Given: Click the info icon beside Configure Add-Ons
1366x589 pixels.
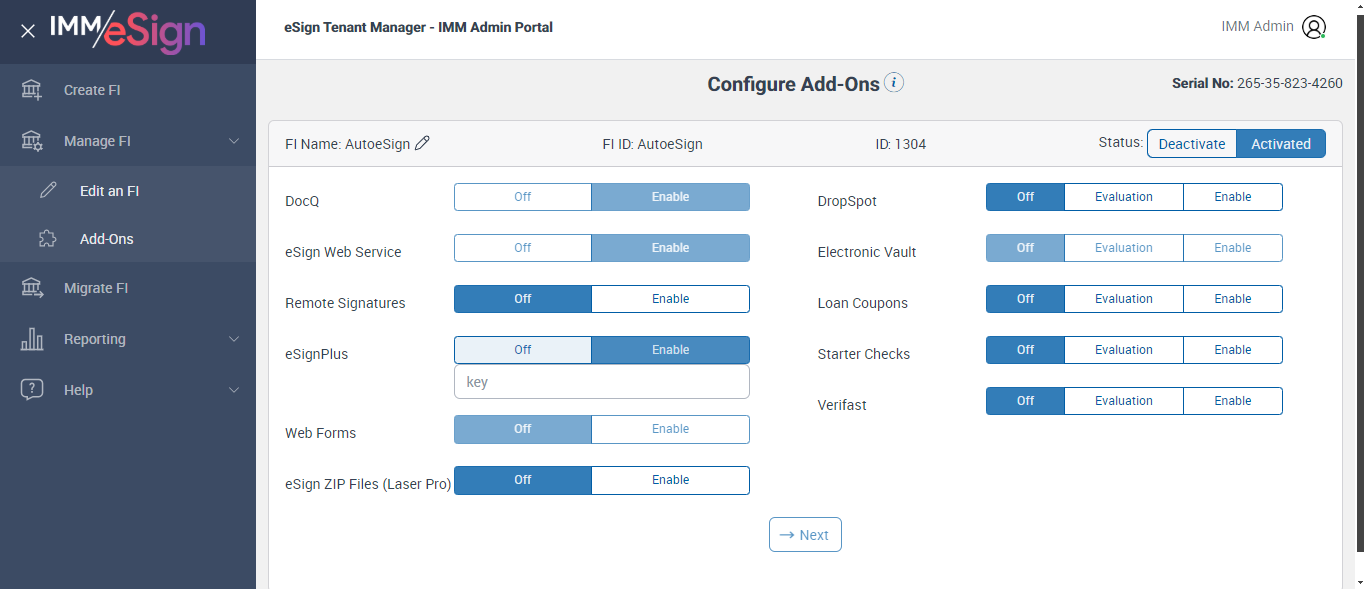Looking at the screenshot, I should coord(894,83).
